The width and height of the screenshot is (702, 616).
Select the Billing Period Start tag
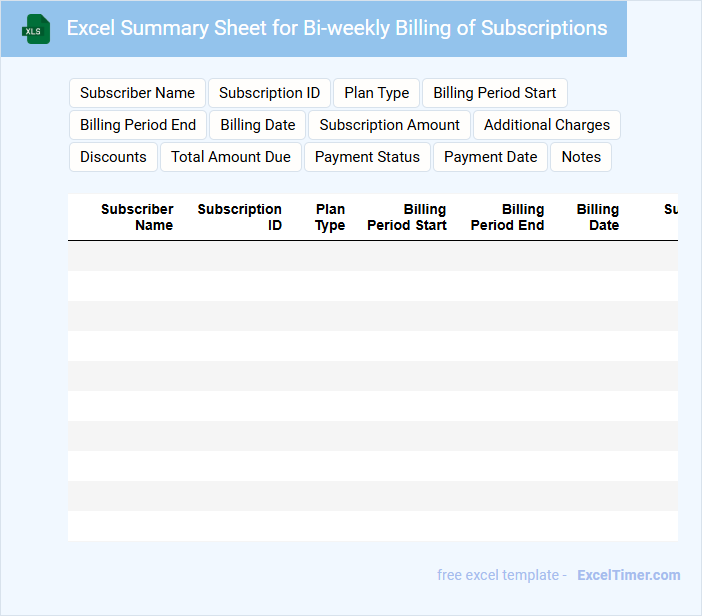click(x=494, y=93)
